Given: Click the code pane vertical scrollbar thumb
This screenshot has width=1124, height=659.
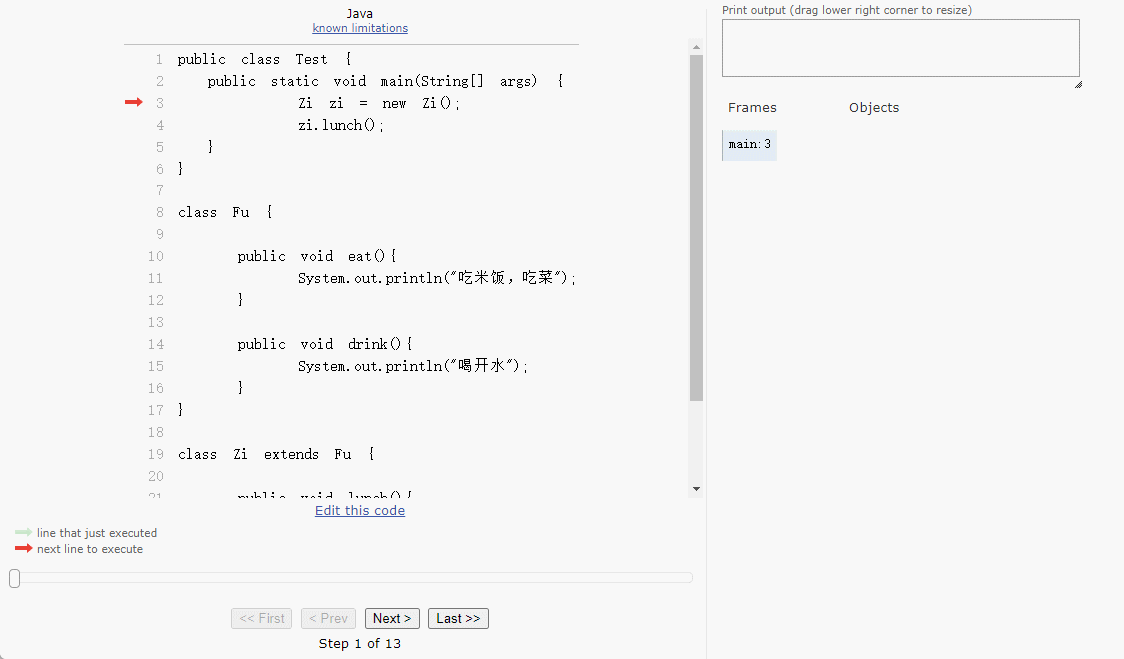Looking at the screenshot, I should click(x=696, y=228).
